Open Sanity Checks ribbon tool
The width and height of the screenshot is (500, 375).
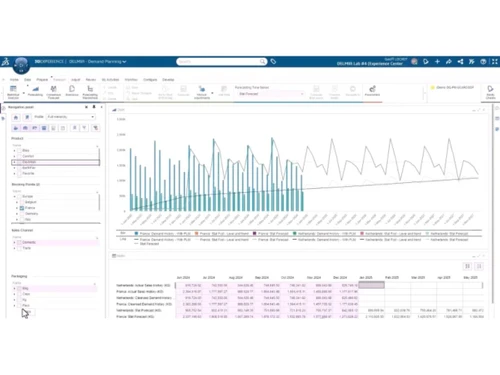point(490,92)
